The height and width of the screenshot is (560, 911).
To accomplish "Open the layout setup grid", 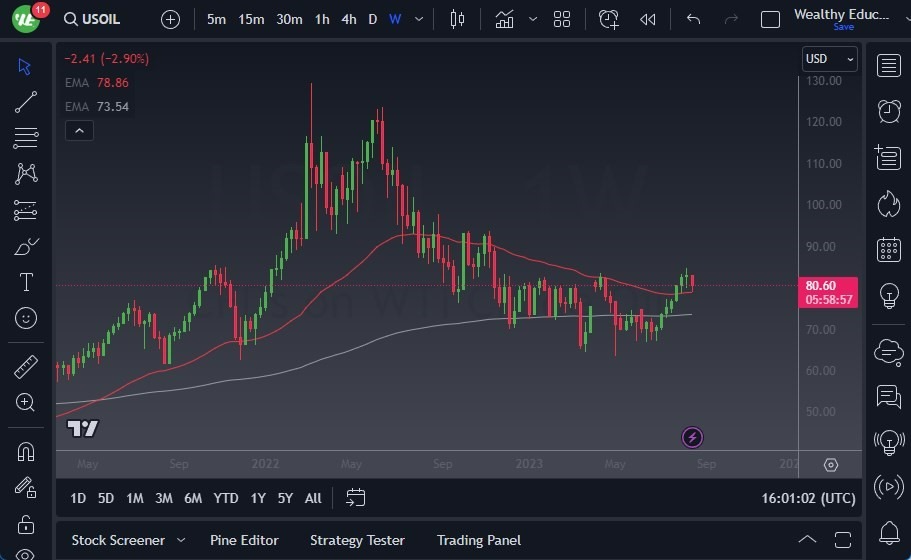I will tap(562, 19).
